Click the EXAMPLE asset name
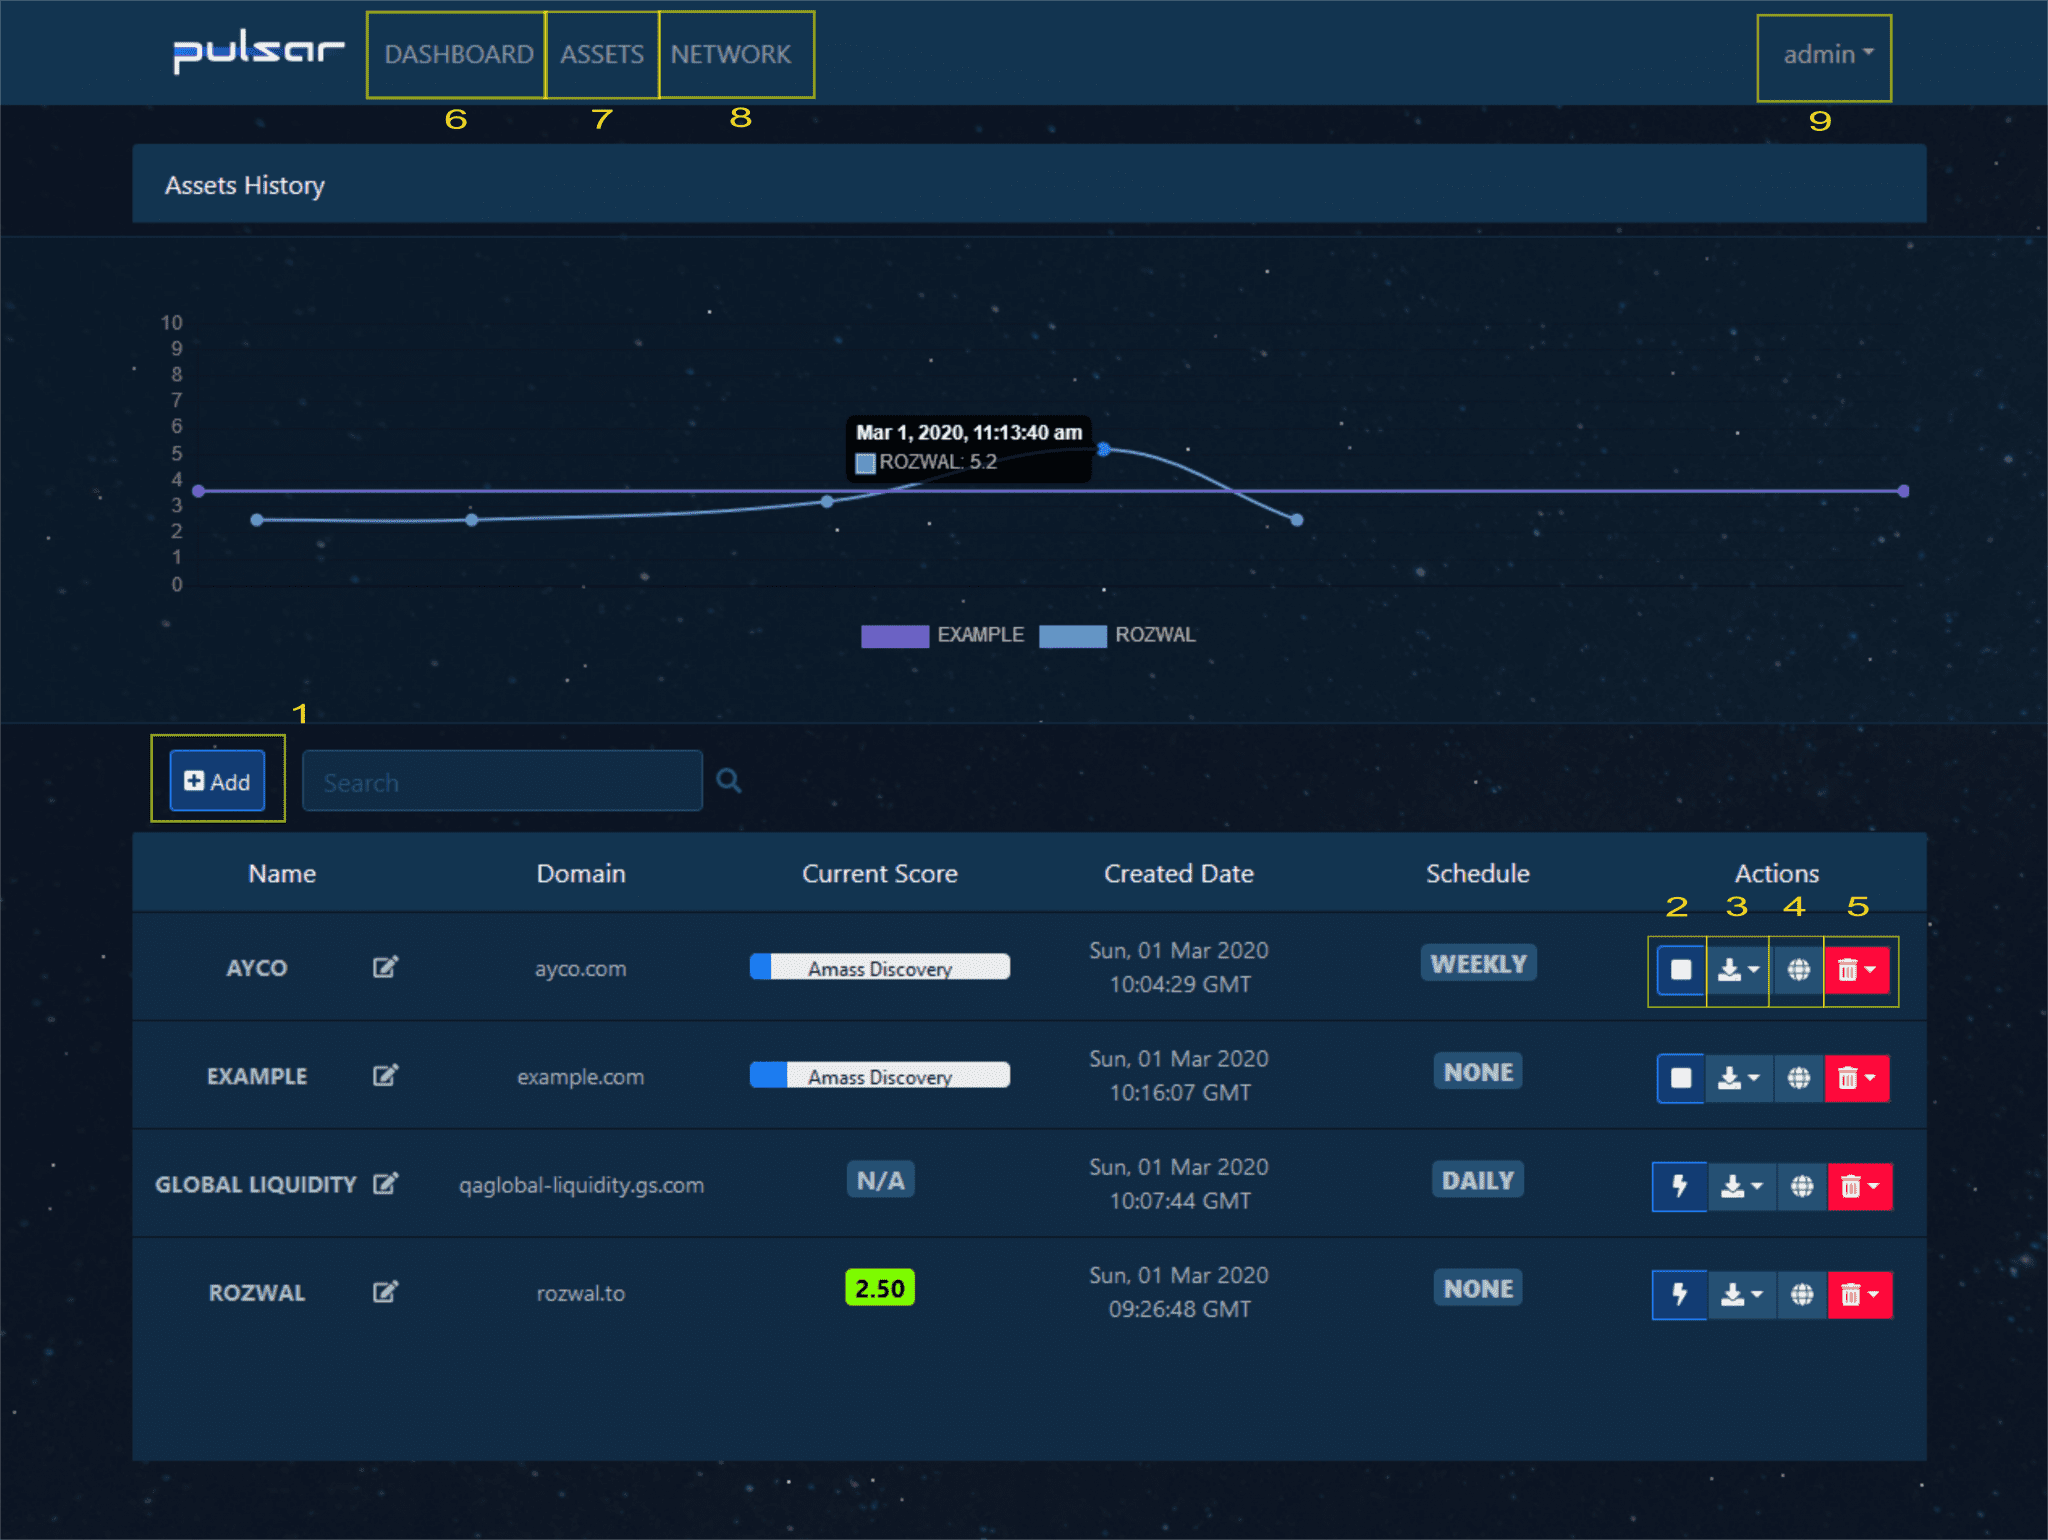The image size is (2048, 1540). coord(257,1076)
